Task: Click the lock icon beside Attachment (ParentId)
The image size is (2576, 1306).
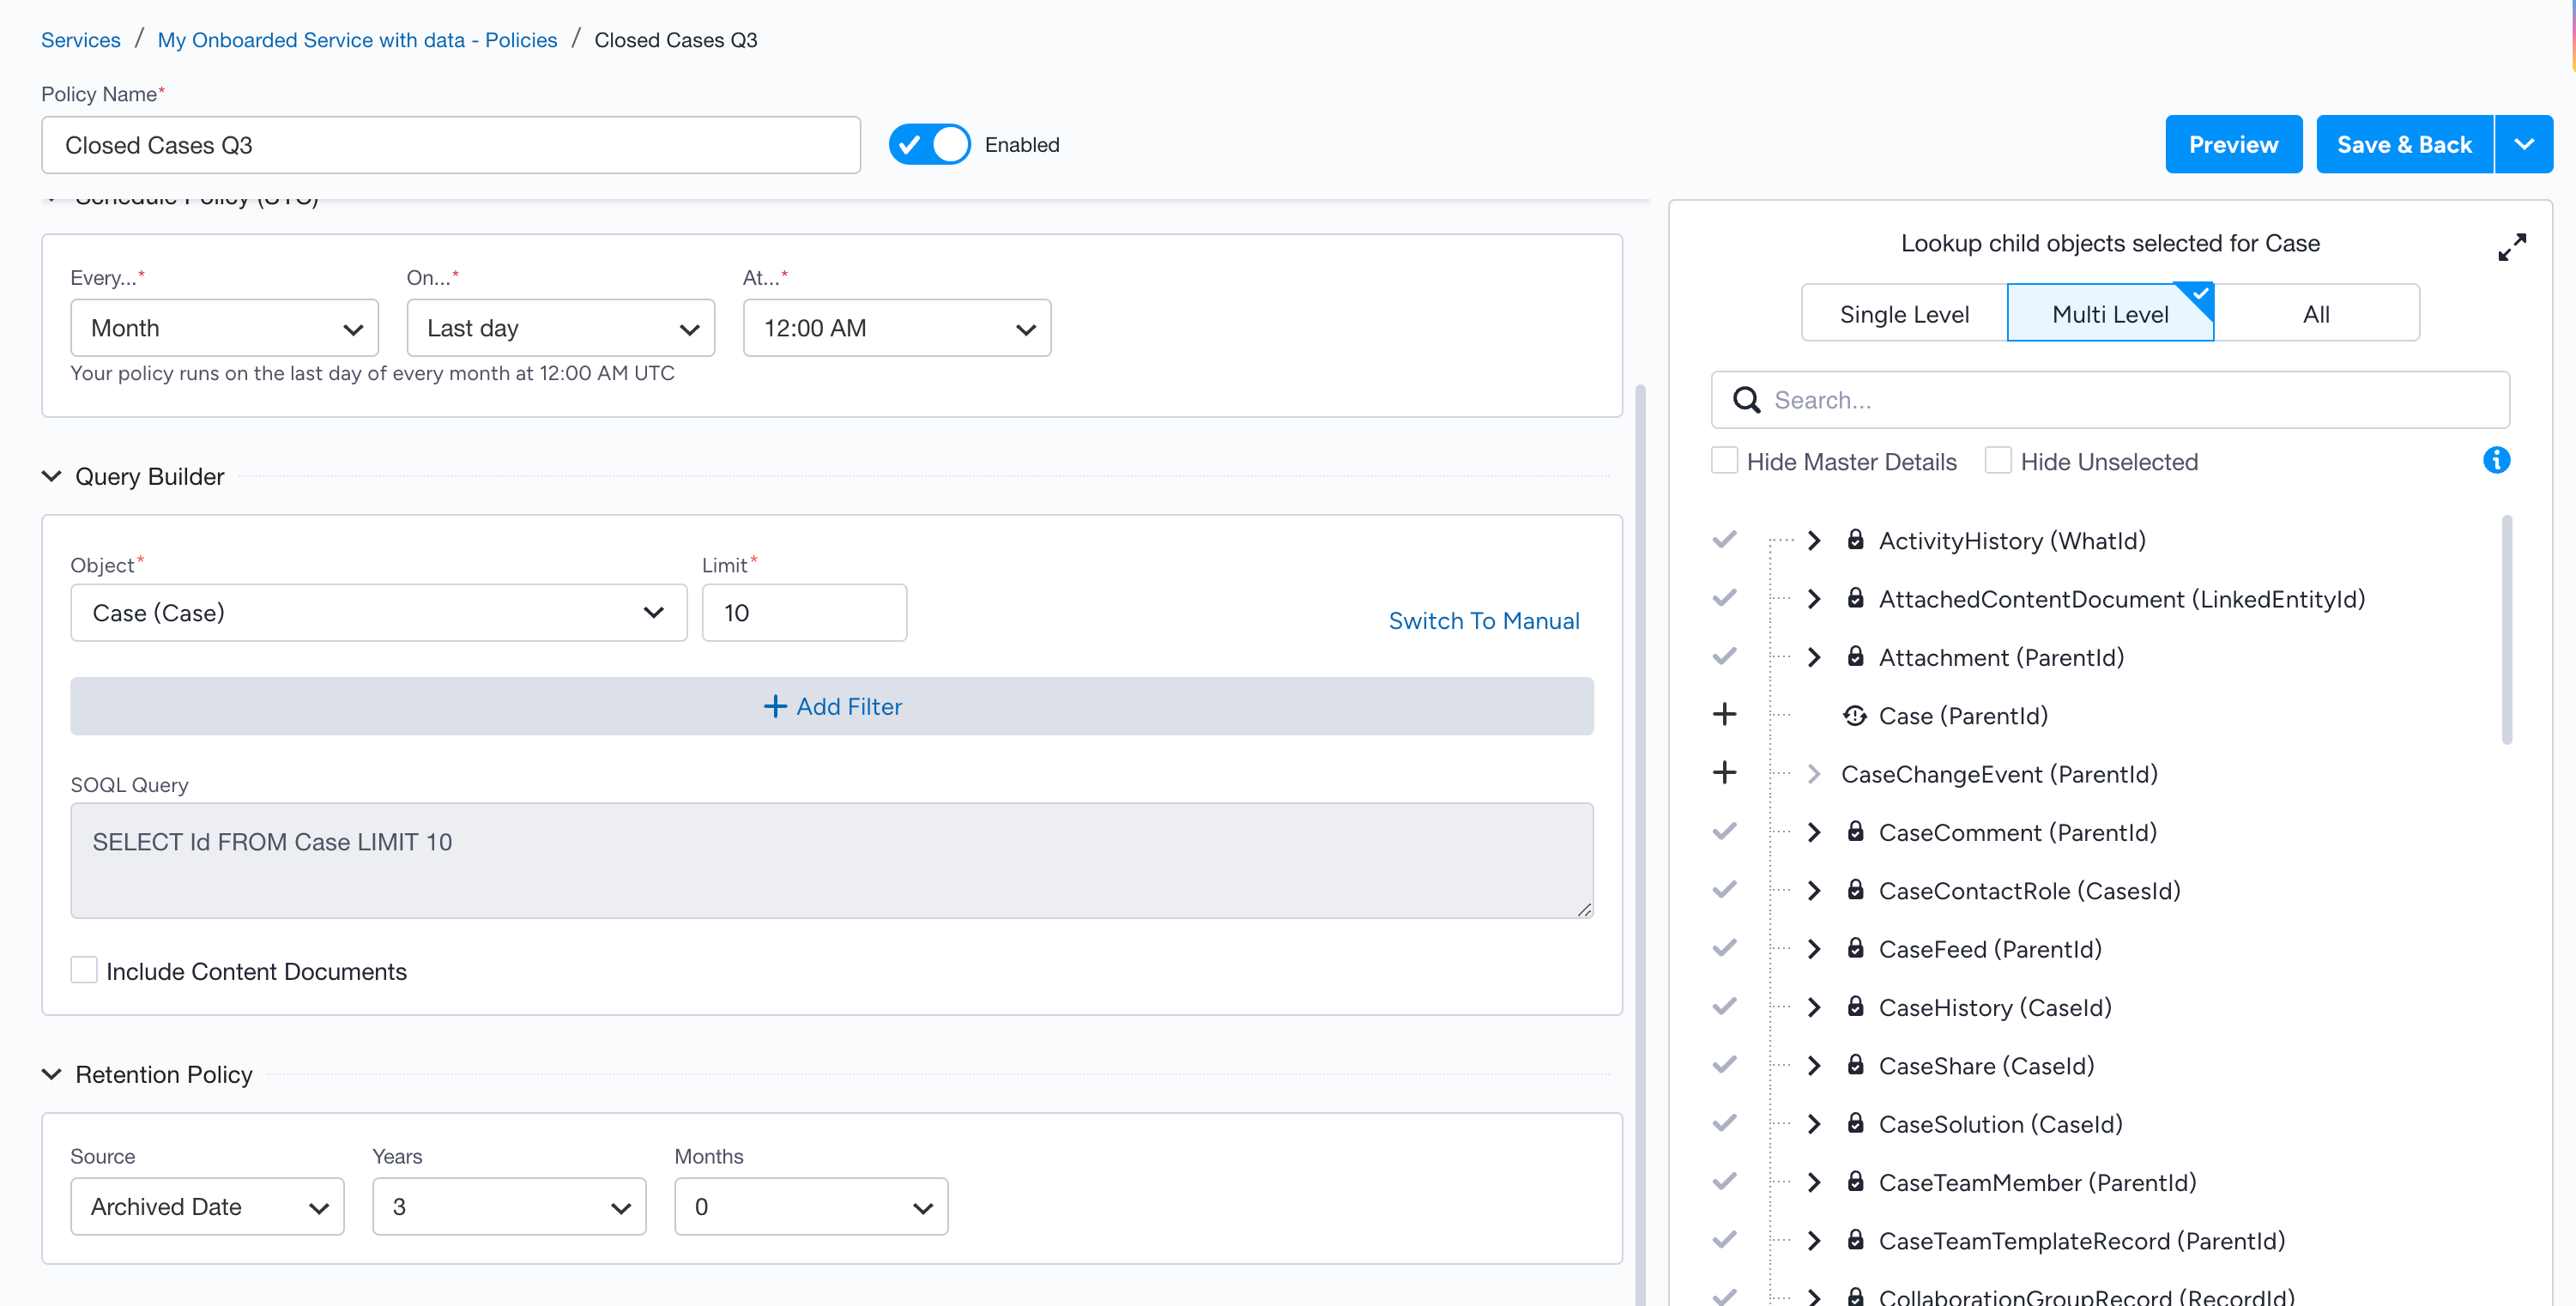Action: pos(1856,657)
